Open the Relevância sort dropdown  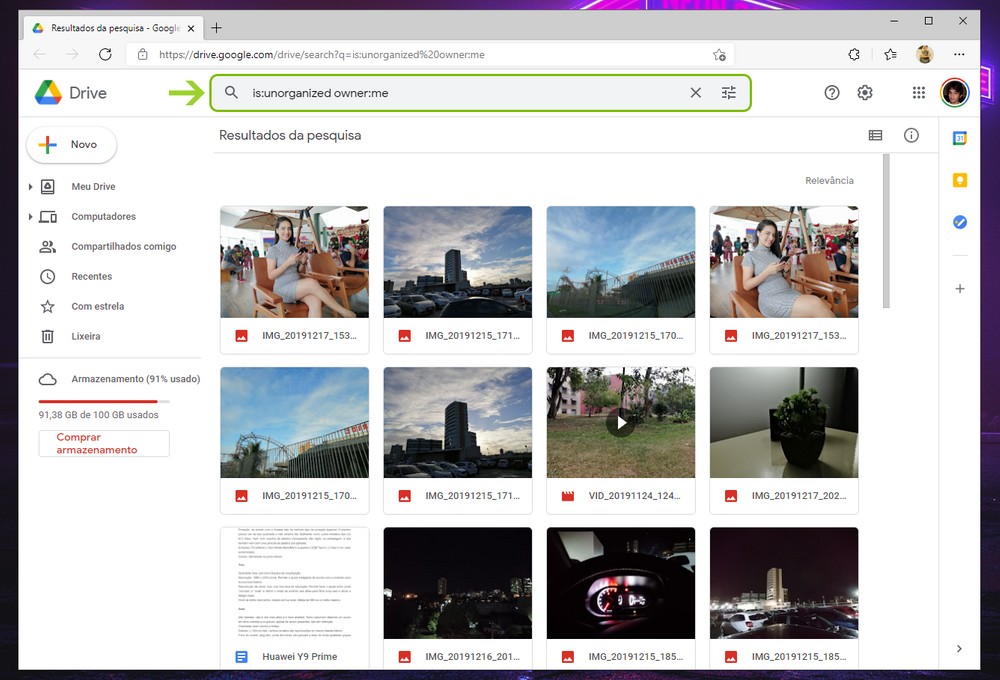tap(829, 181)
